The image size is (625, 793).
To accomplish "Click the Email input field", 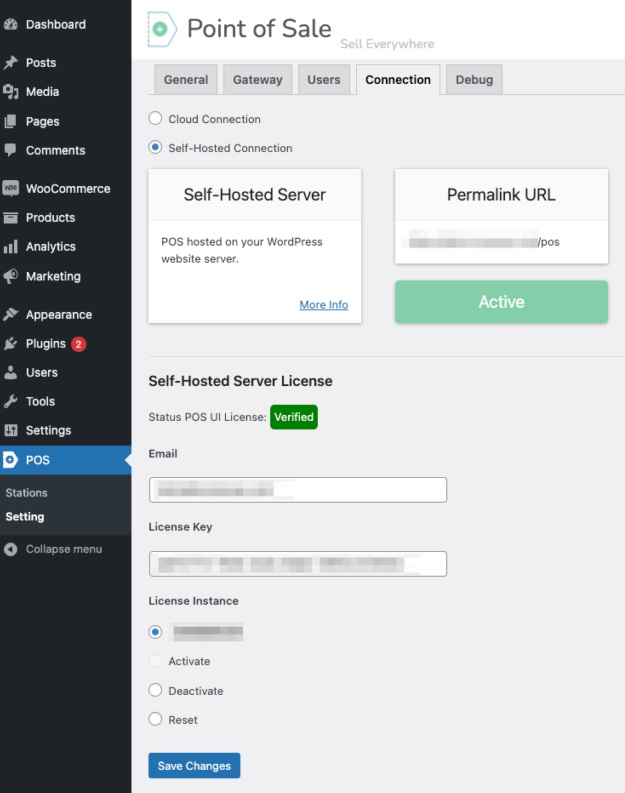I will click(x=298, y=490).
